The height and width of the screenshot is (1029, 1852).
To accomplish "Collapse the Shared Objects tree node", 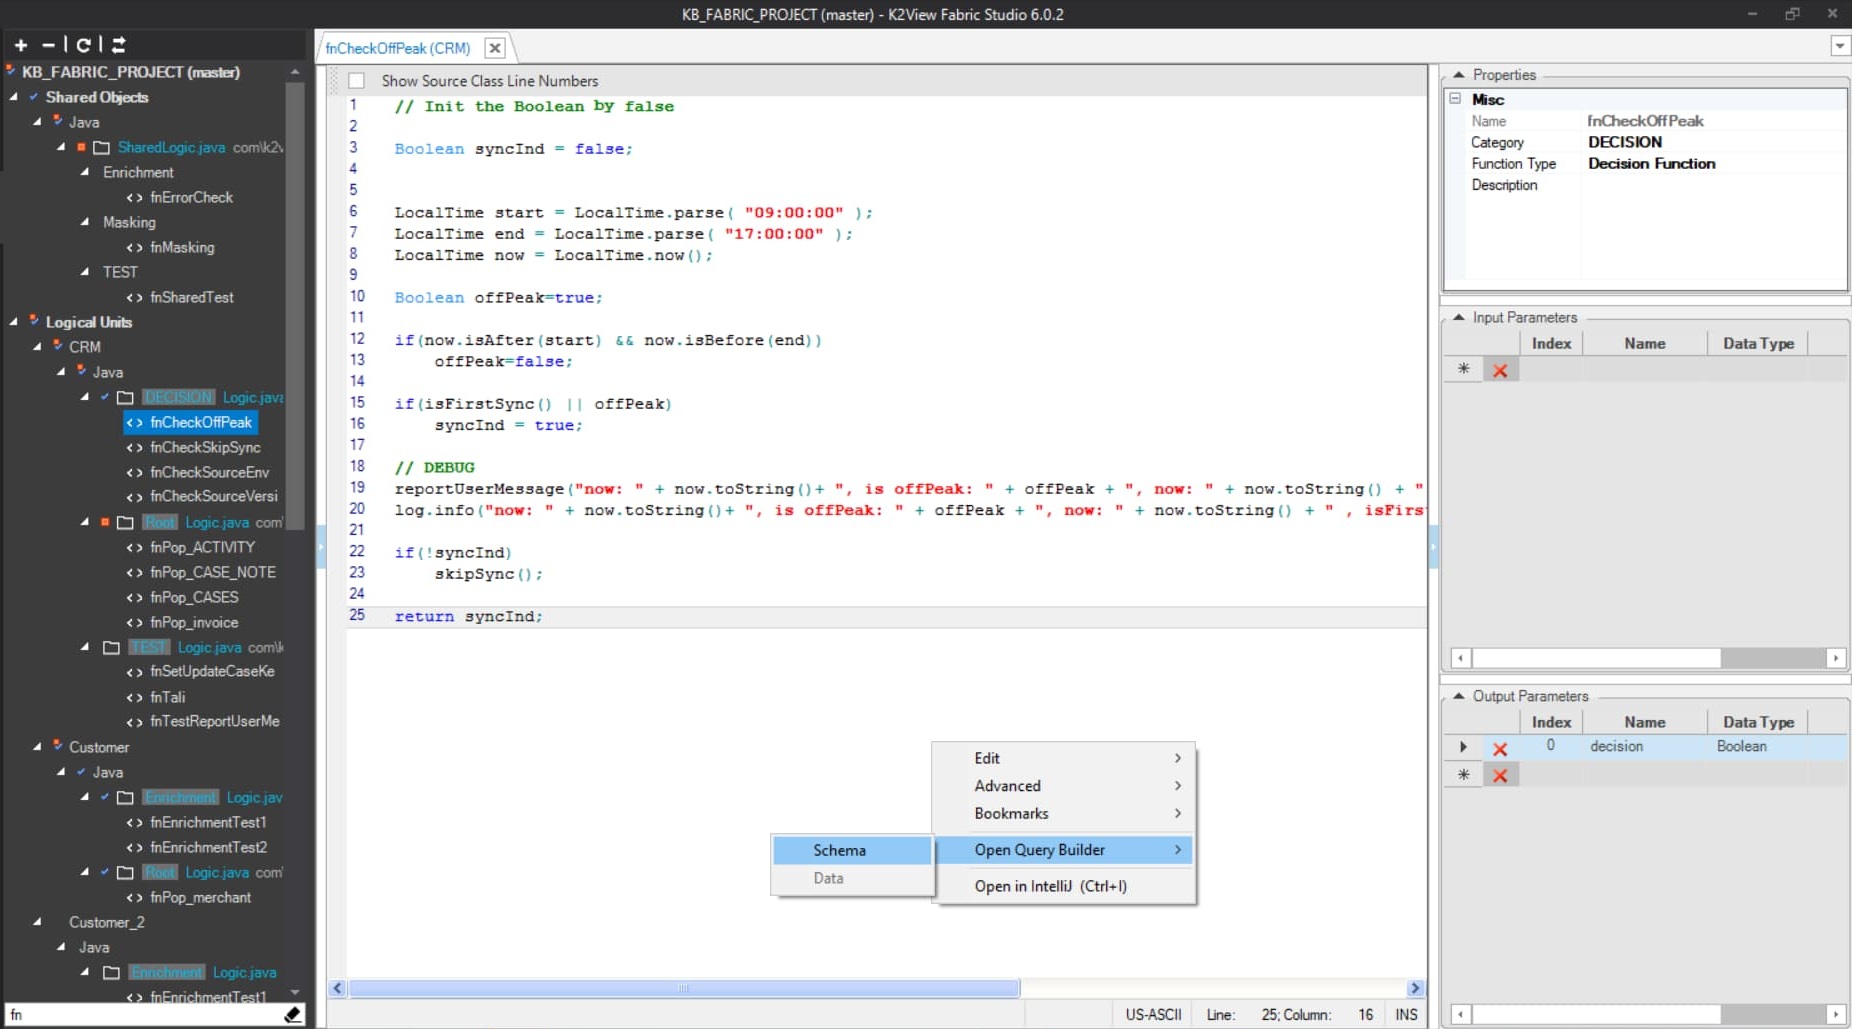I will (14, 97).
